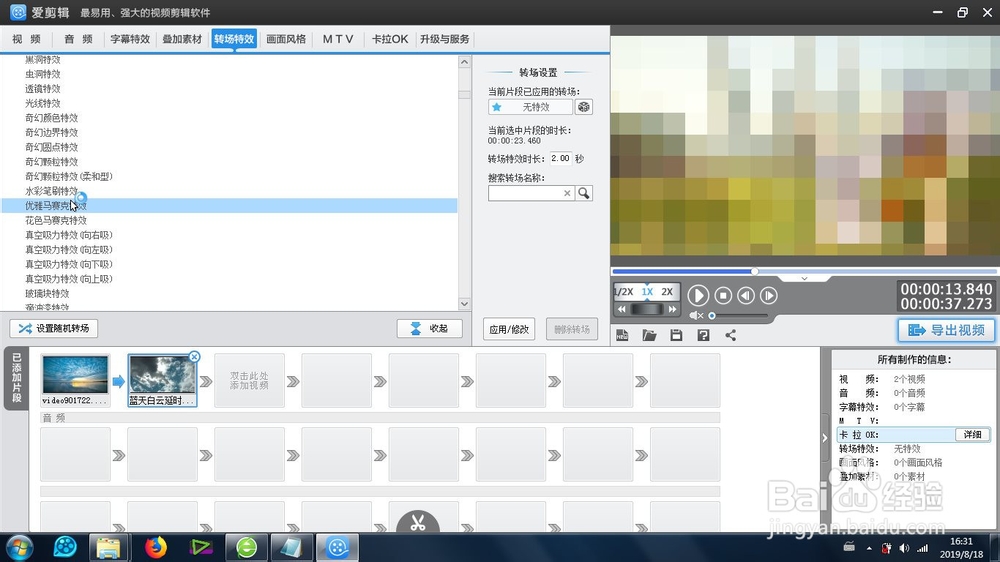Remove the 蓝天白云延时 clip with its X
The height and width of the screenshot is (562, 1000).
(195, 357)
